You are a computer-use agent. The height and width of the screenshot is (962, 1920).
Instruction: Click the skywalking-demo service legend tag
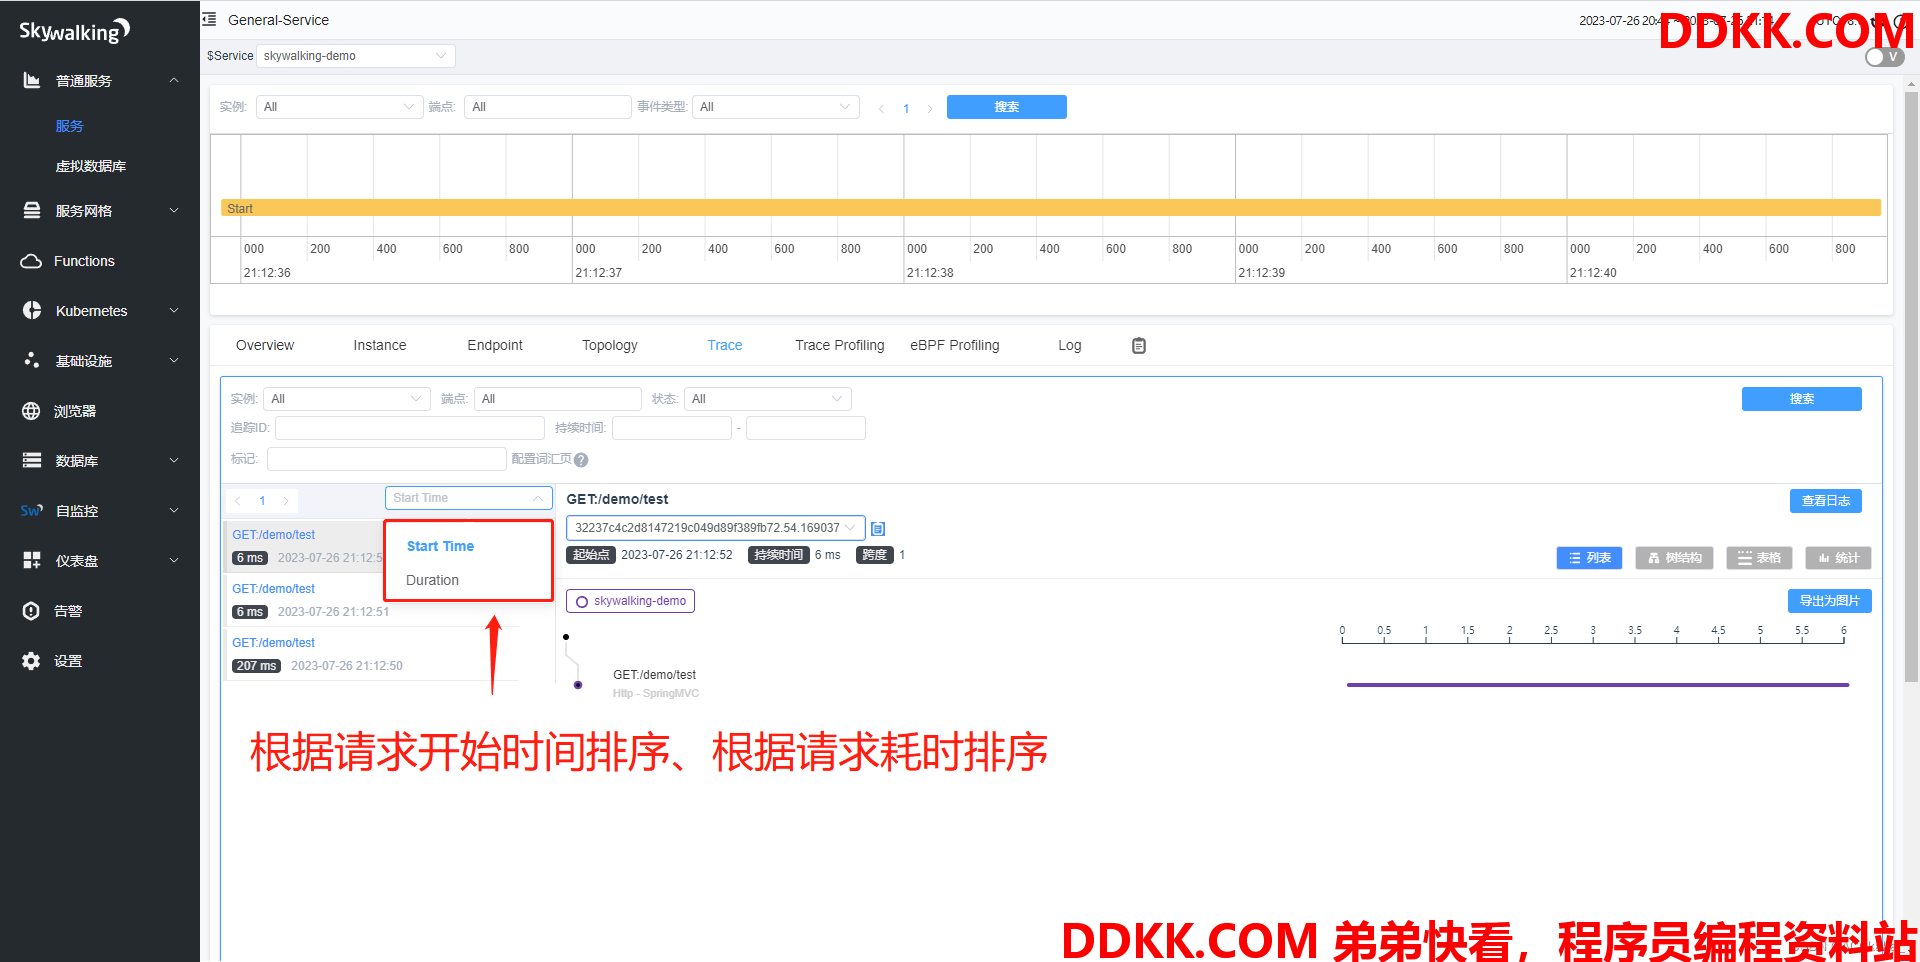pyautogui.click(x=631, y=601)
